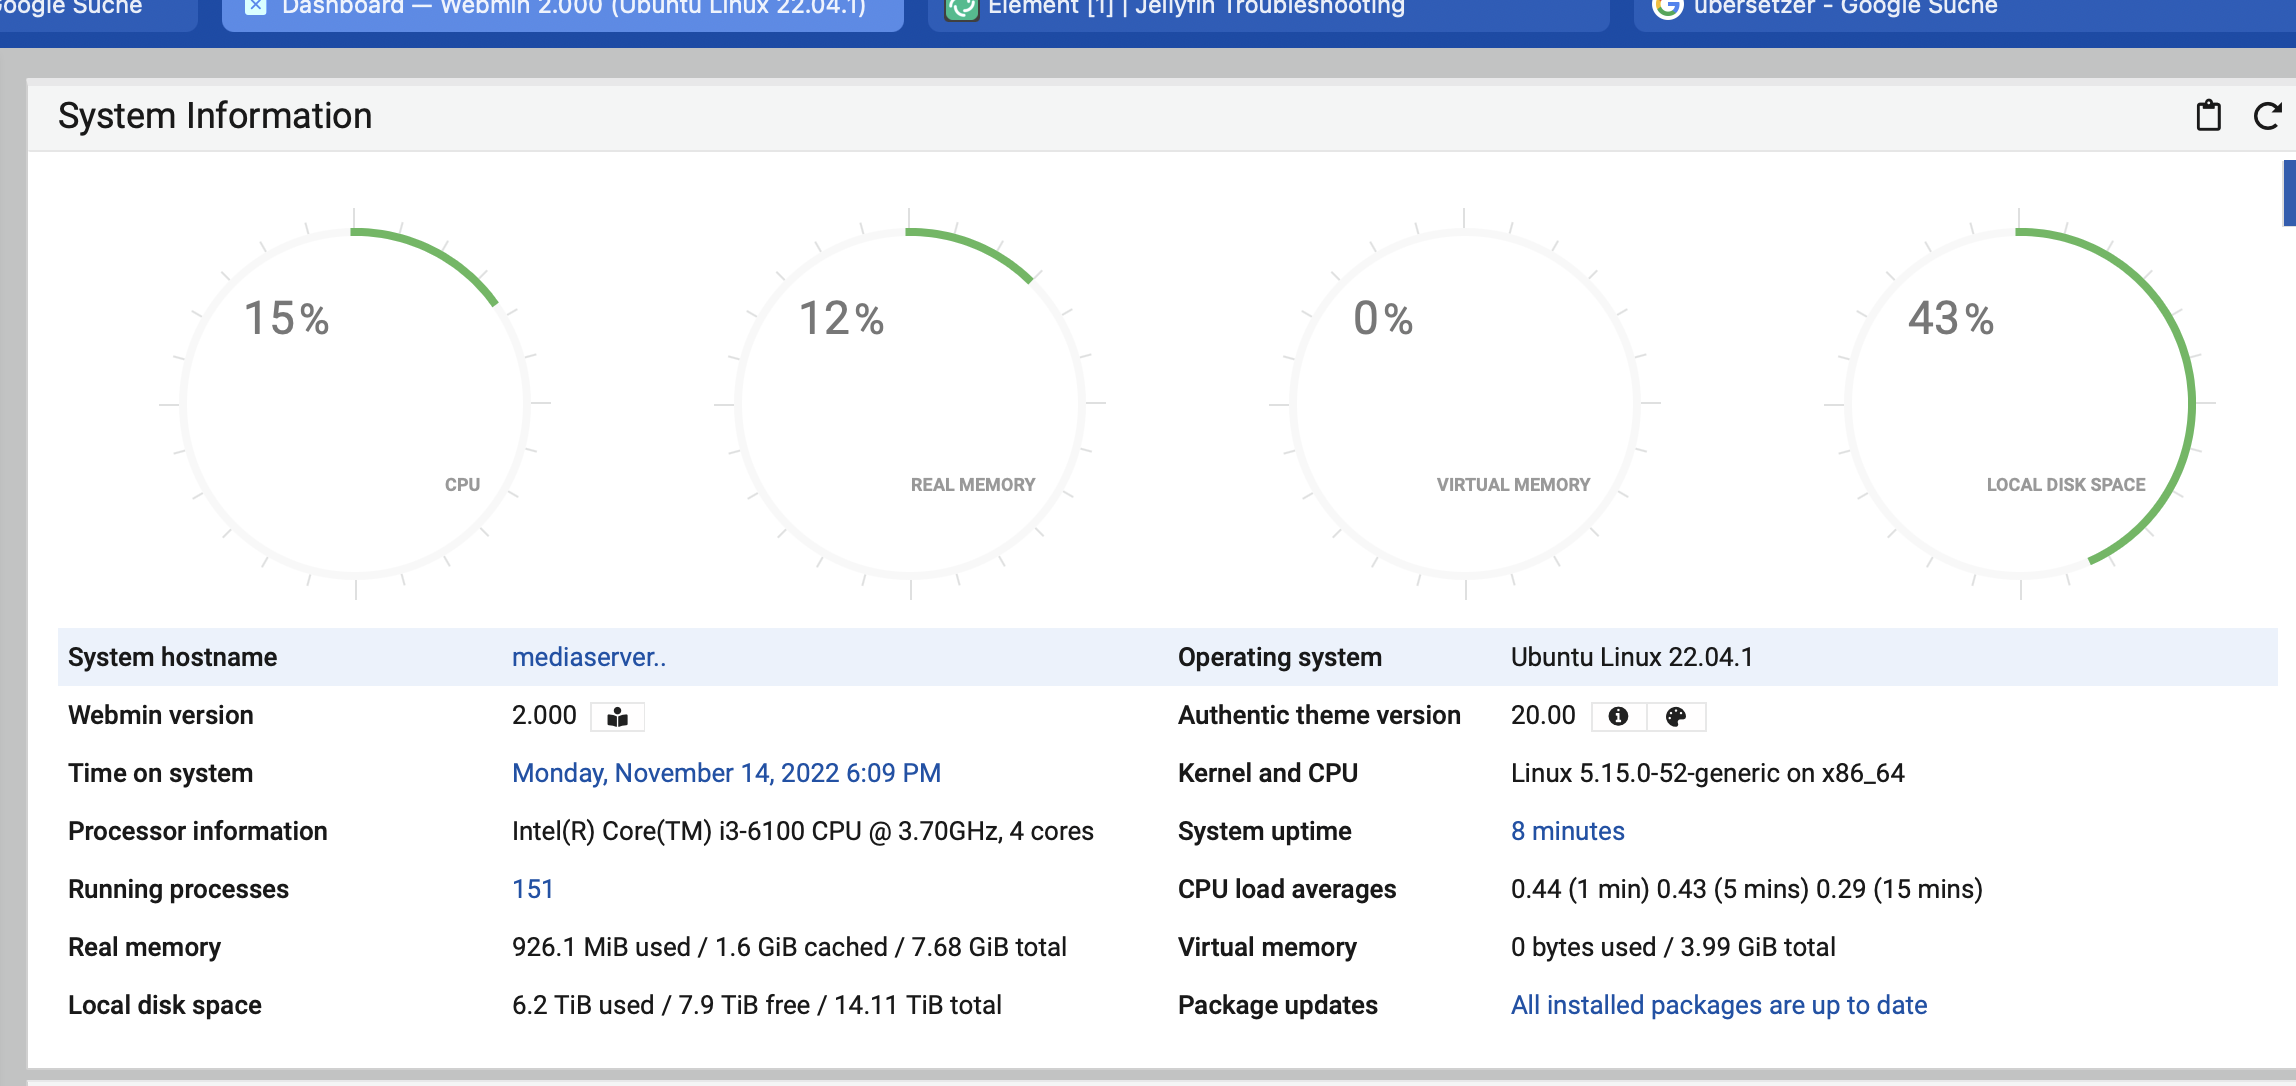Click the info icon next to Authentic theme version
The image size is (2296, 1086).
click(x=1620, y=716)
